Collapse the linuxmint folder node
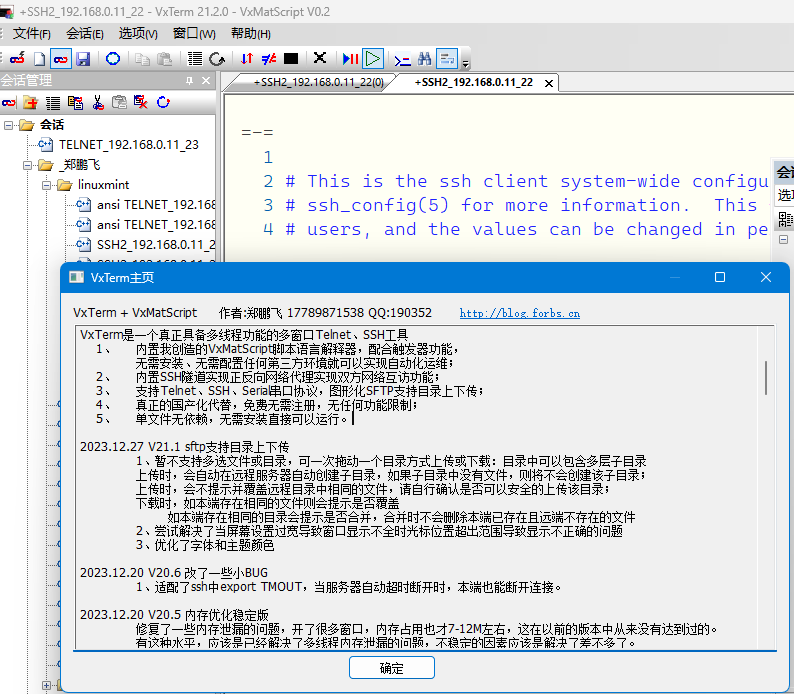 tap(47, 185)
